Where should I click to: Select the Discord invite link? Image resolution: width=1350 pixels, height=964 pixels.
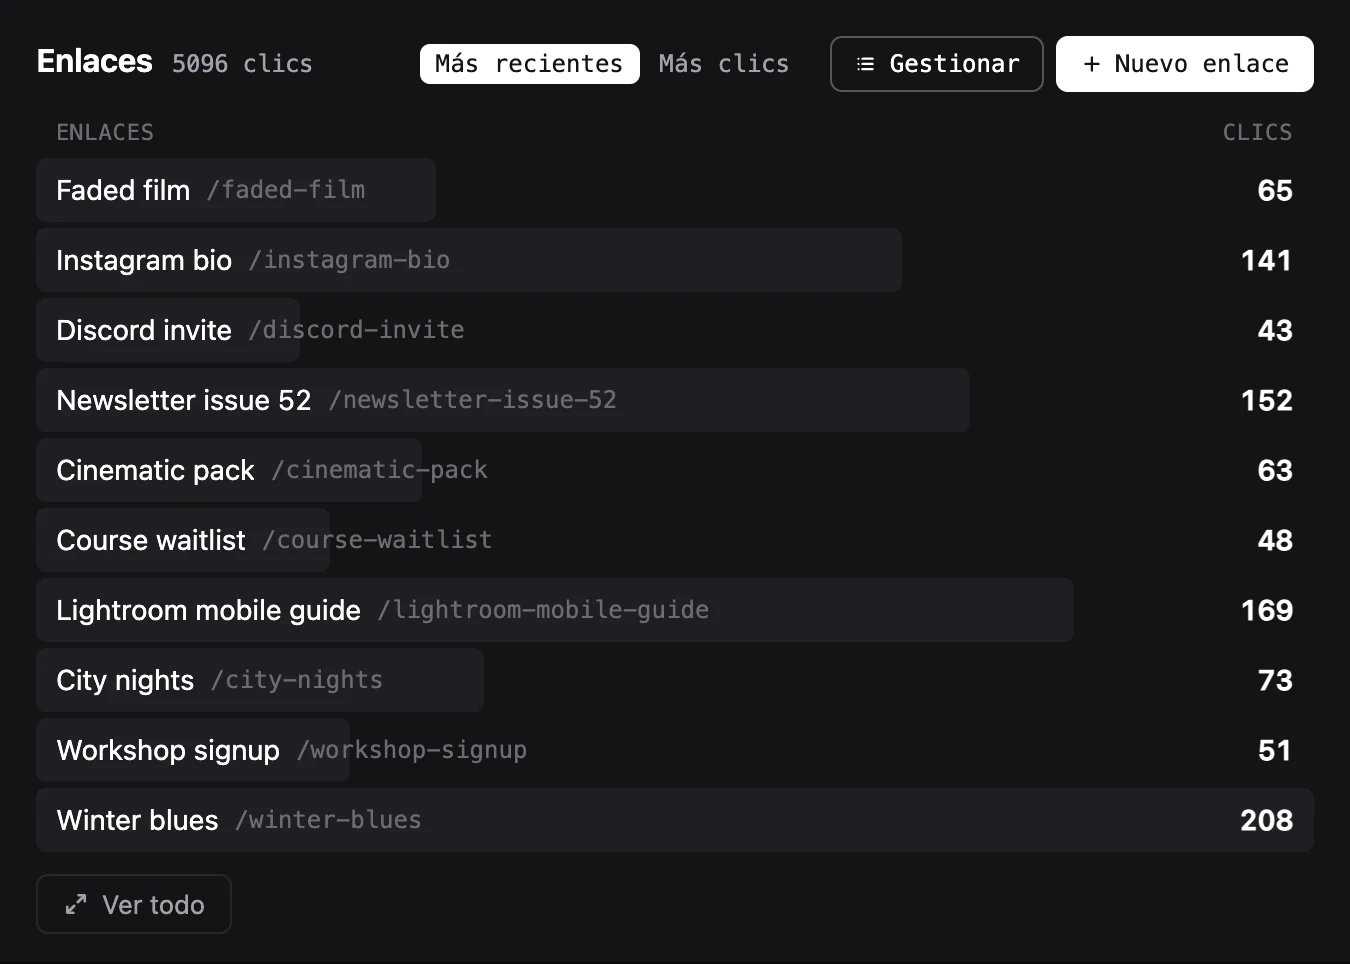click(674, 330)
